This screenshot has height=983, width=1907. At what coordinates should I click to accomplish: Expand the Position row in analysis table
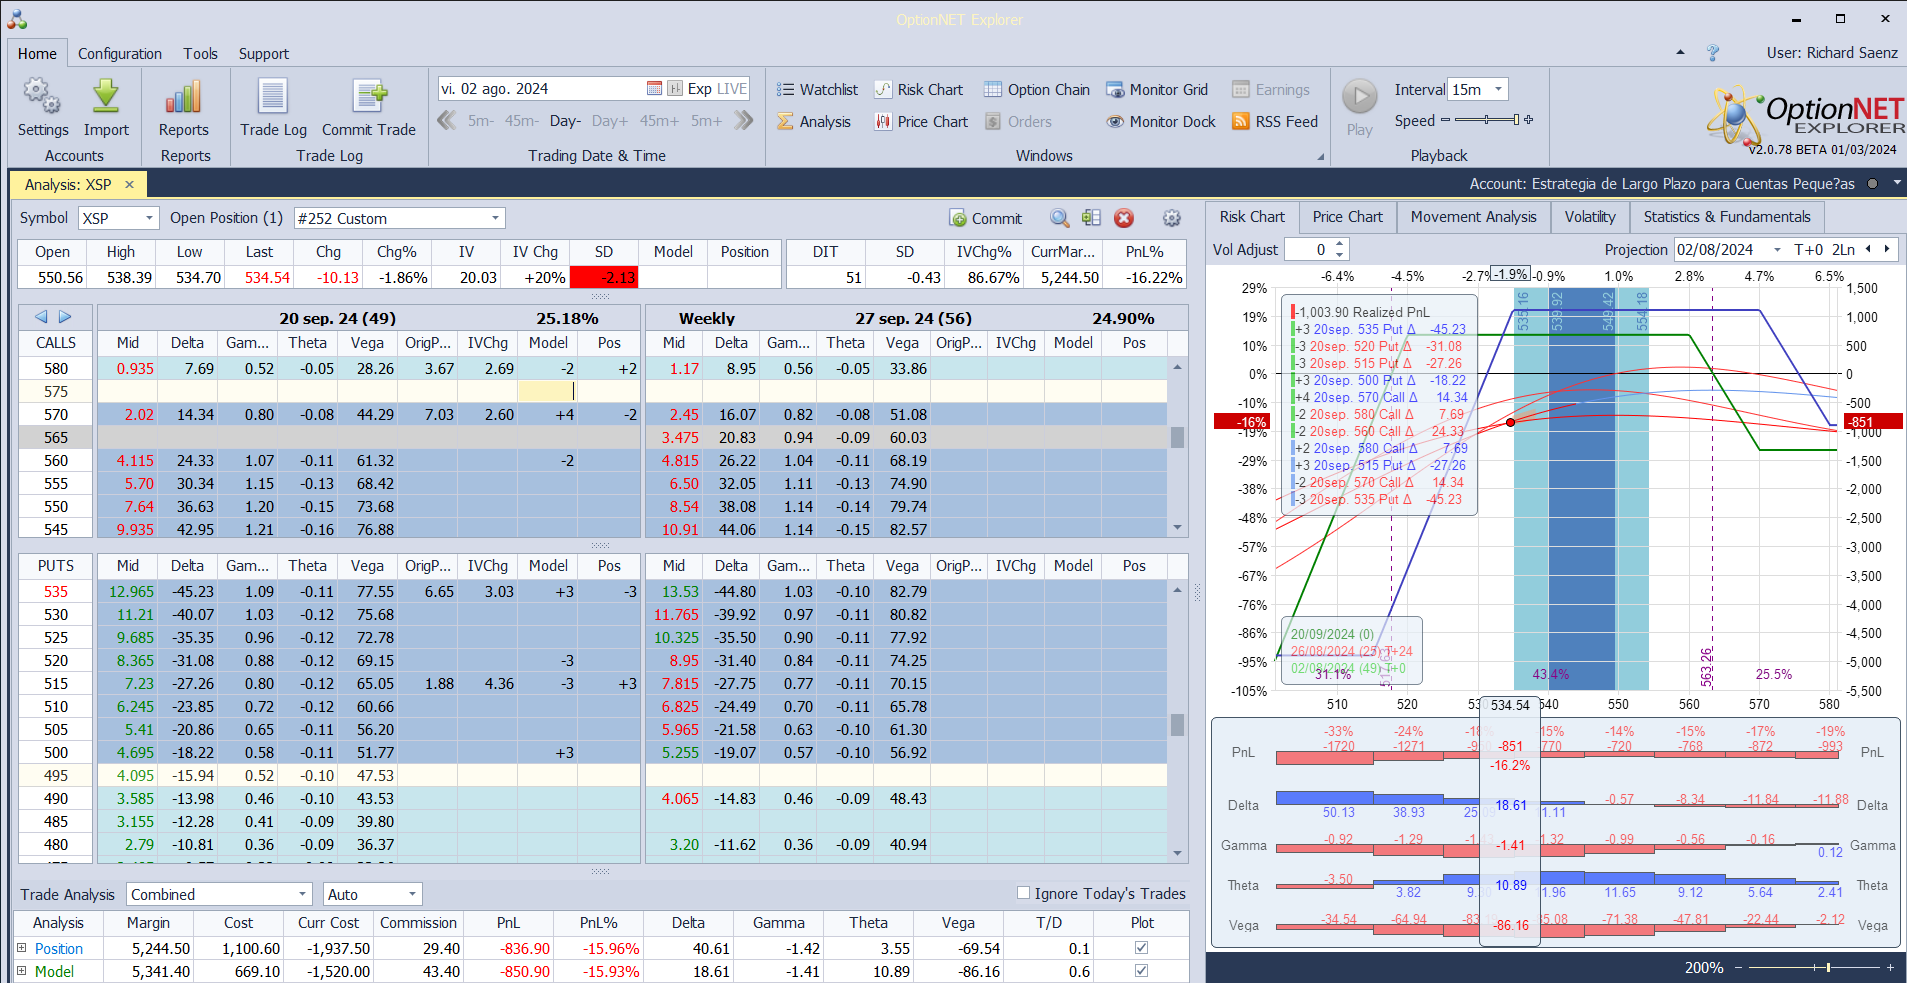click(22, 948)
